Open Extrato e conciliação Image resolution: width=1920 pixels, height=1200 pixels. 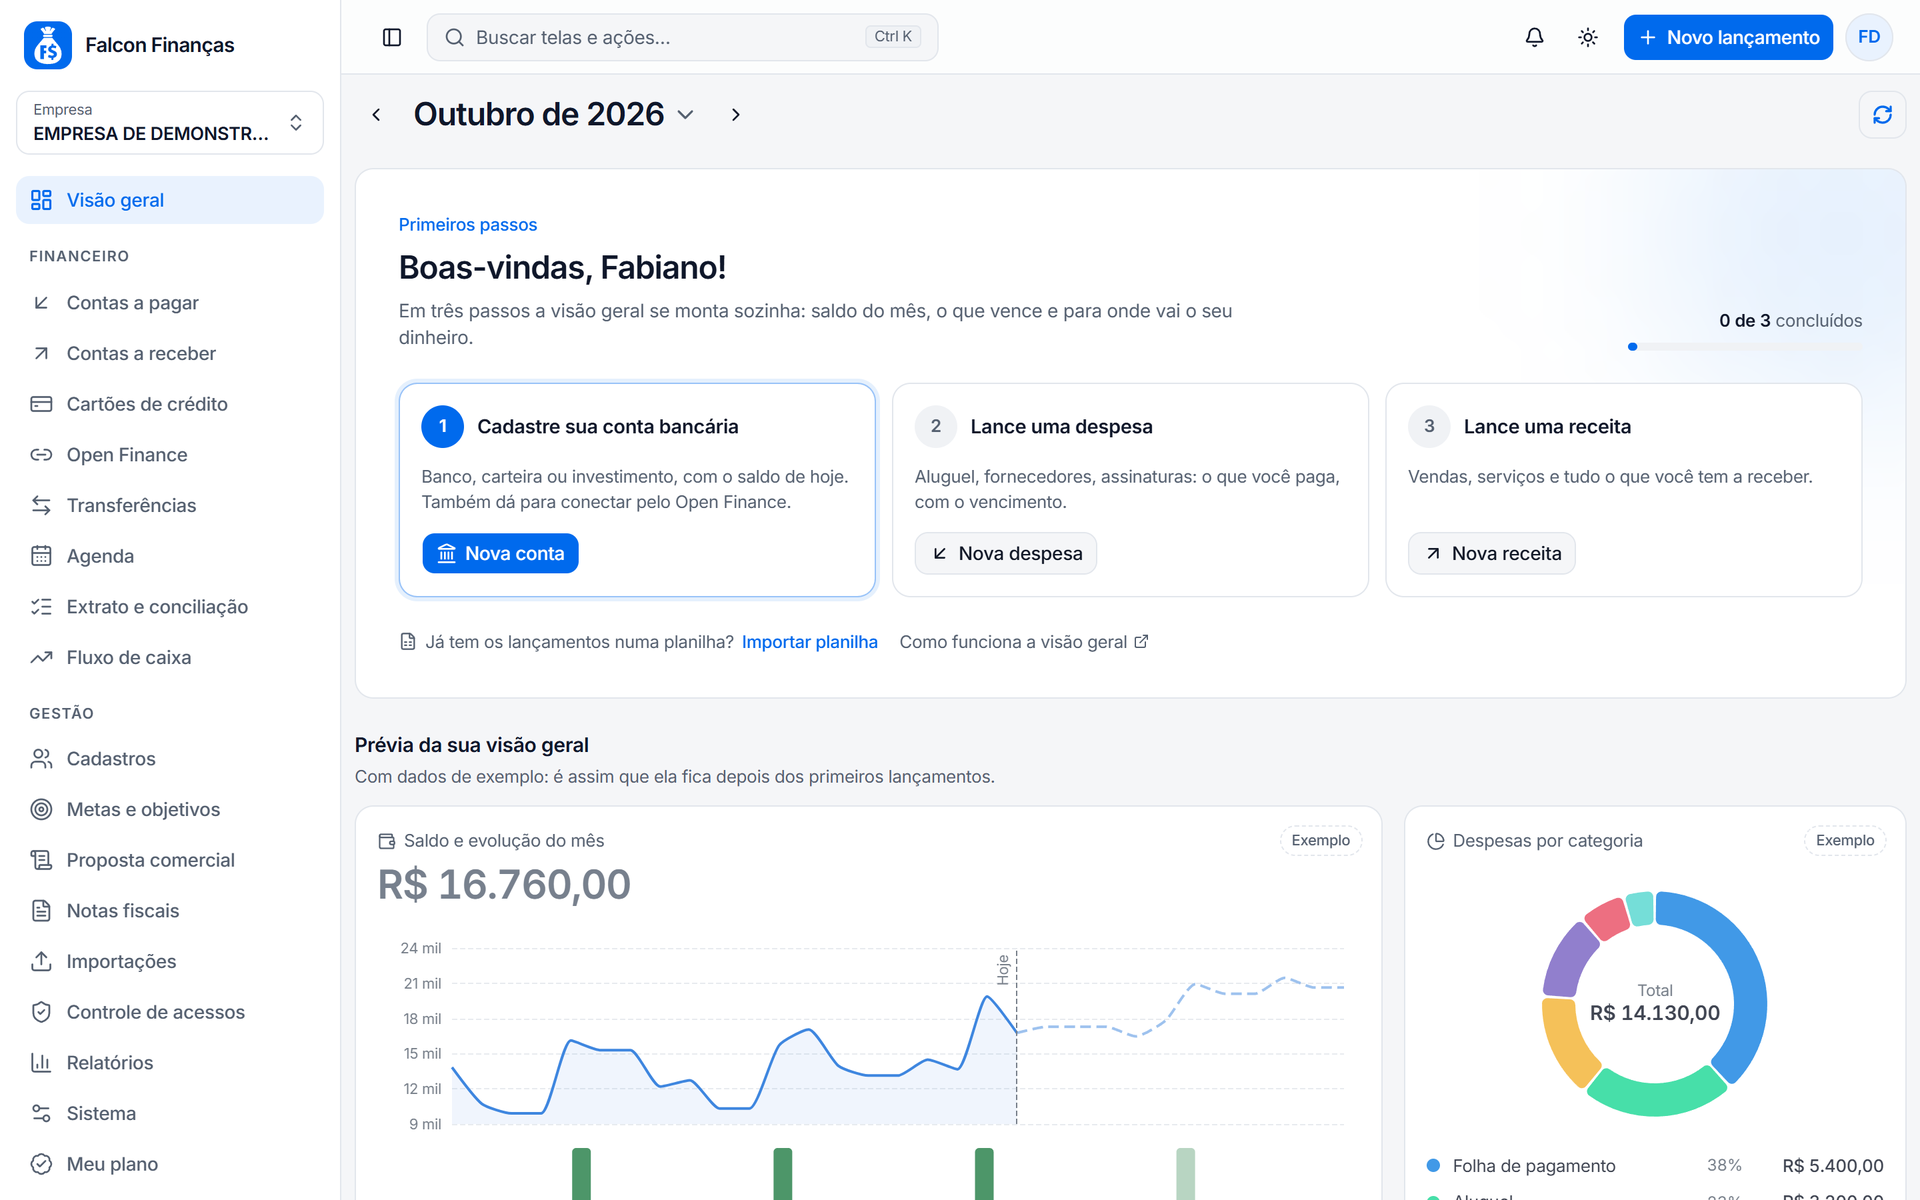tap(170, 607)
